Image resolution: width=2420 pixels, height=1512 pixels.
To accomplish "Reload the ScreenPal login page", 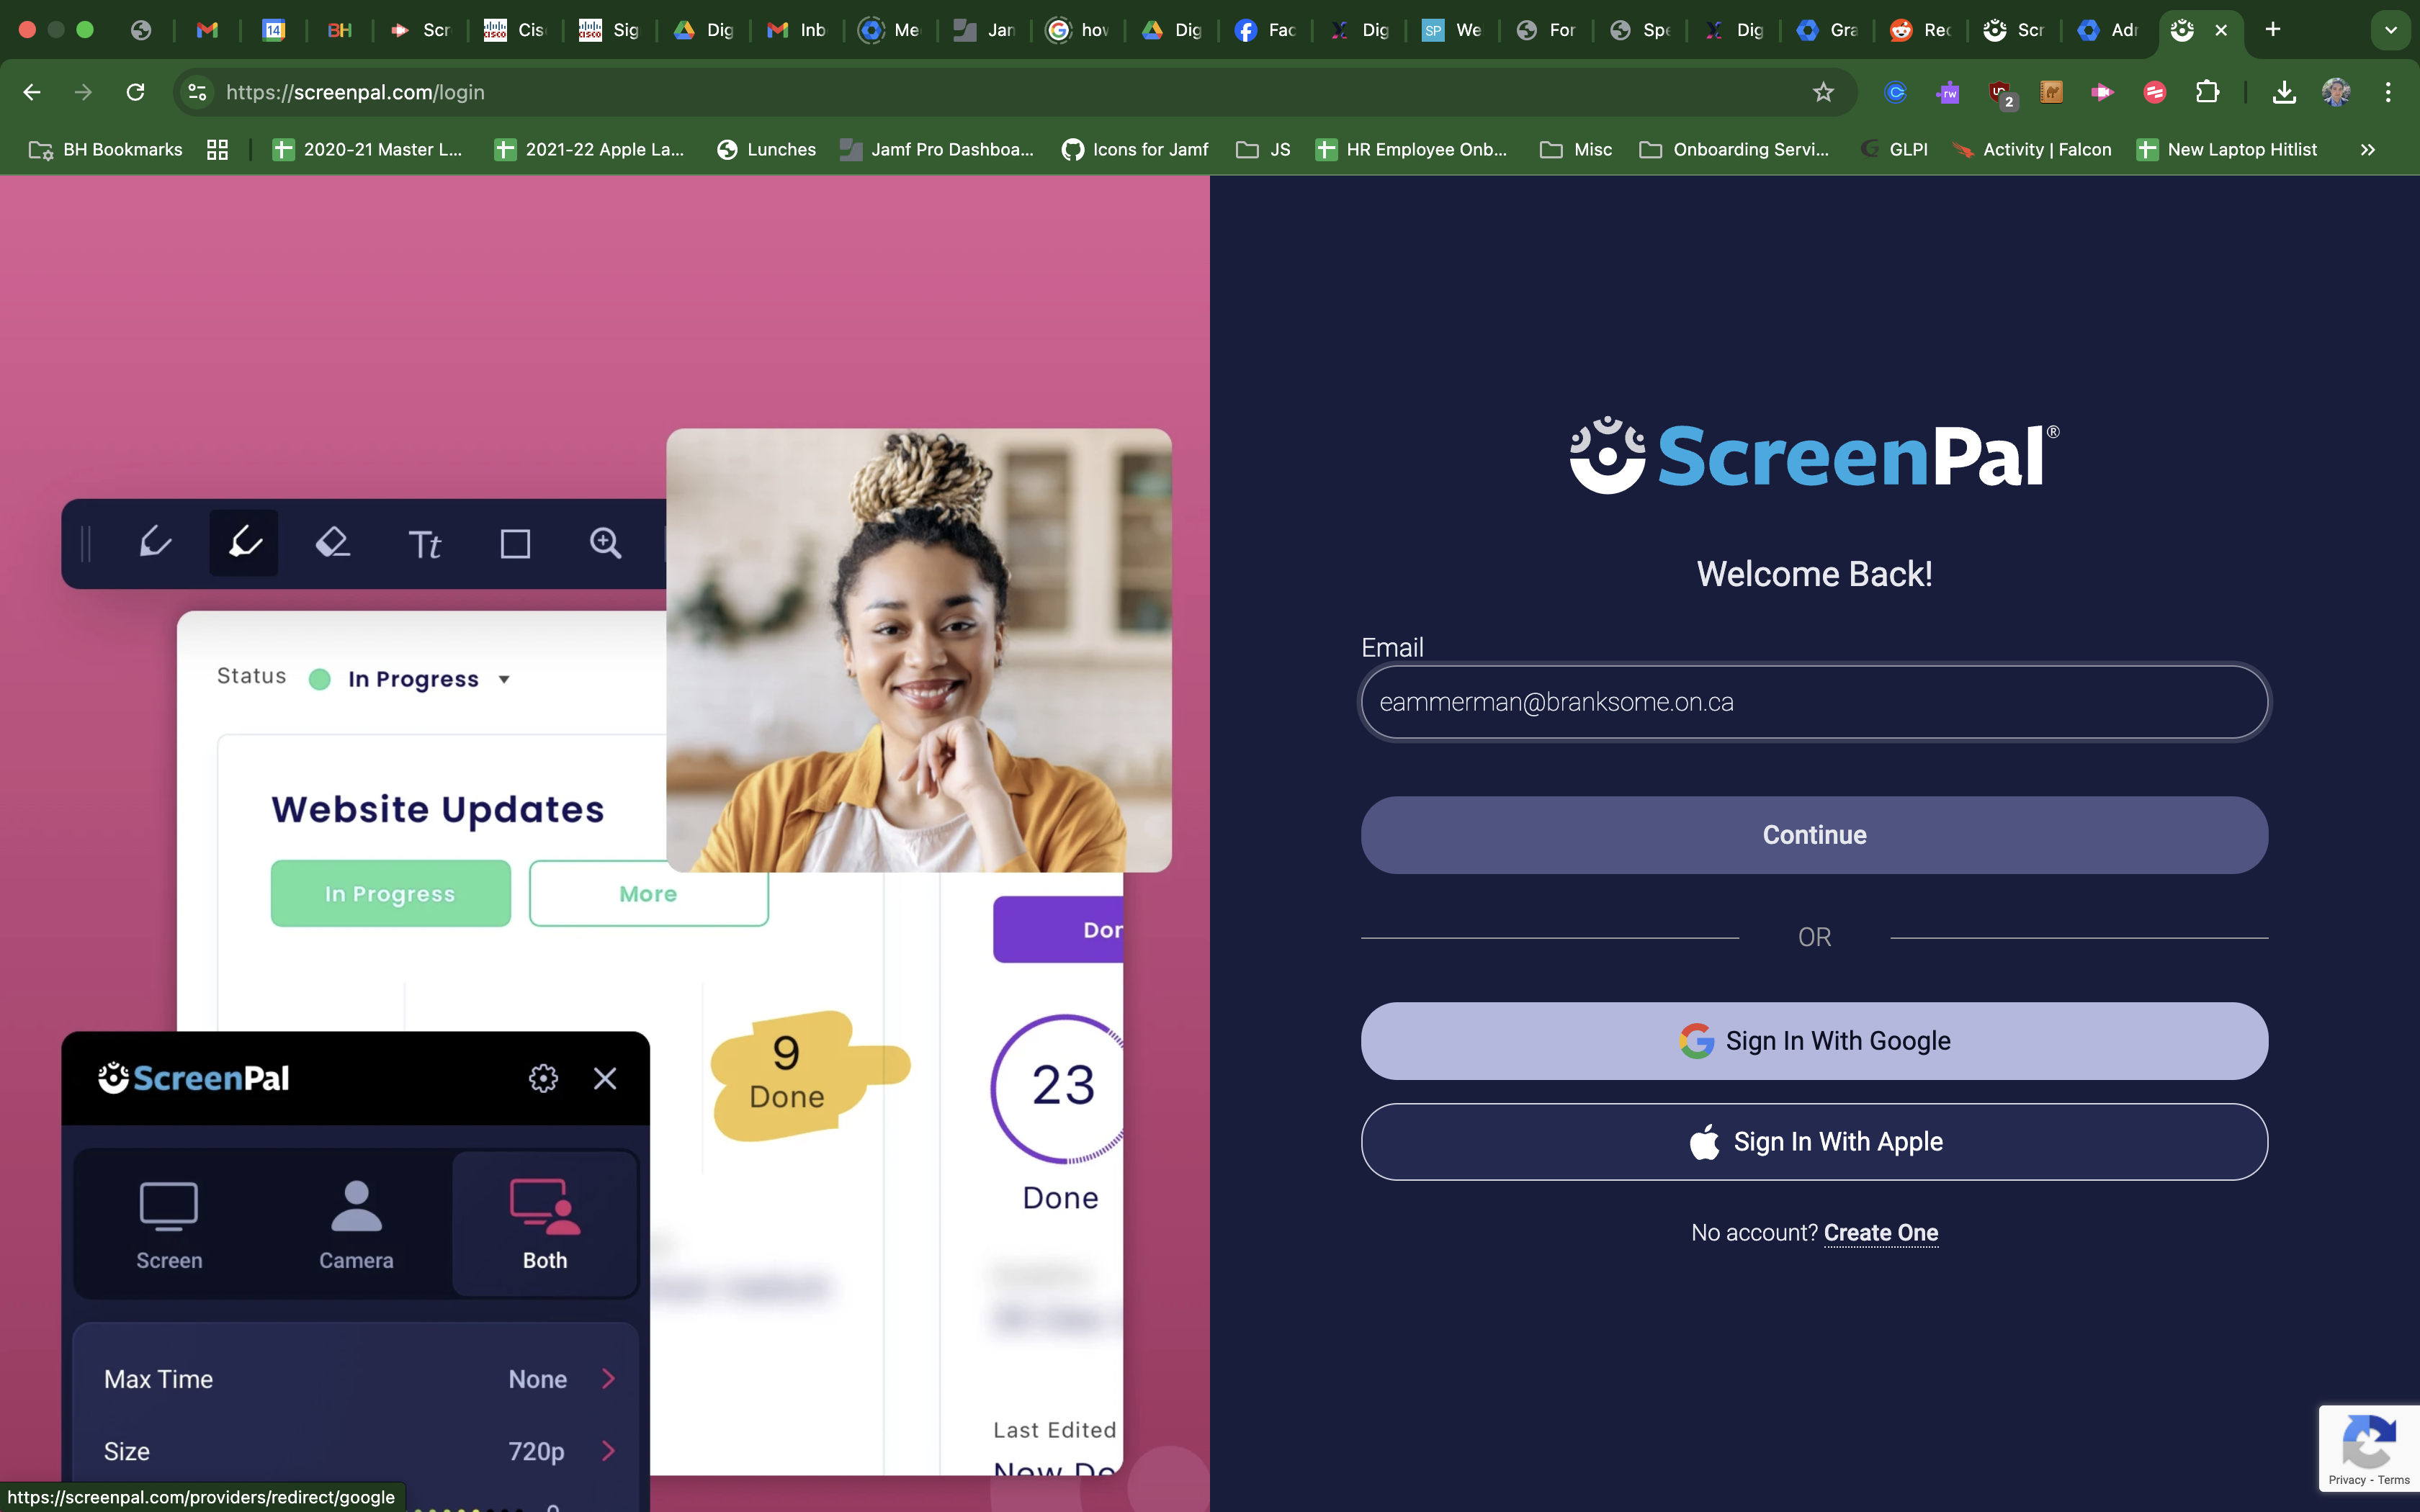I will pos(136,92).
